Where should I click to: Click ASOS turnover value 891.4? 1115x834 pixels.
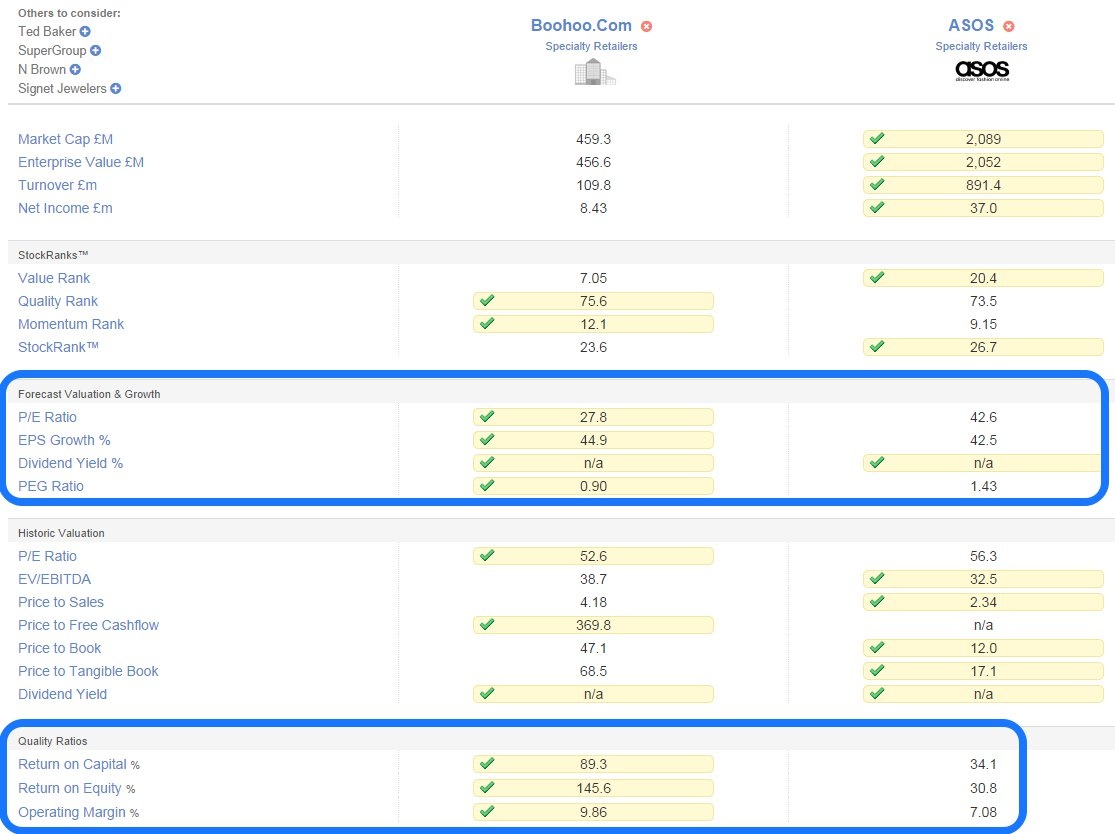click(983, 186)
